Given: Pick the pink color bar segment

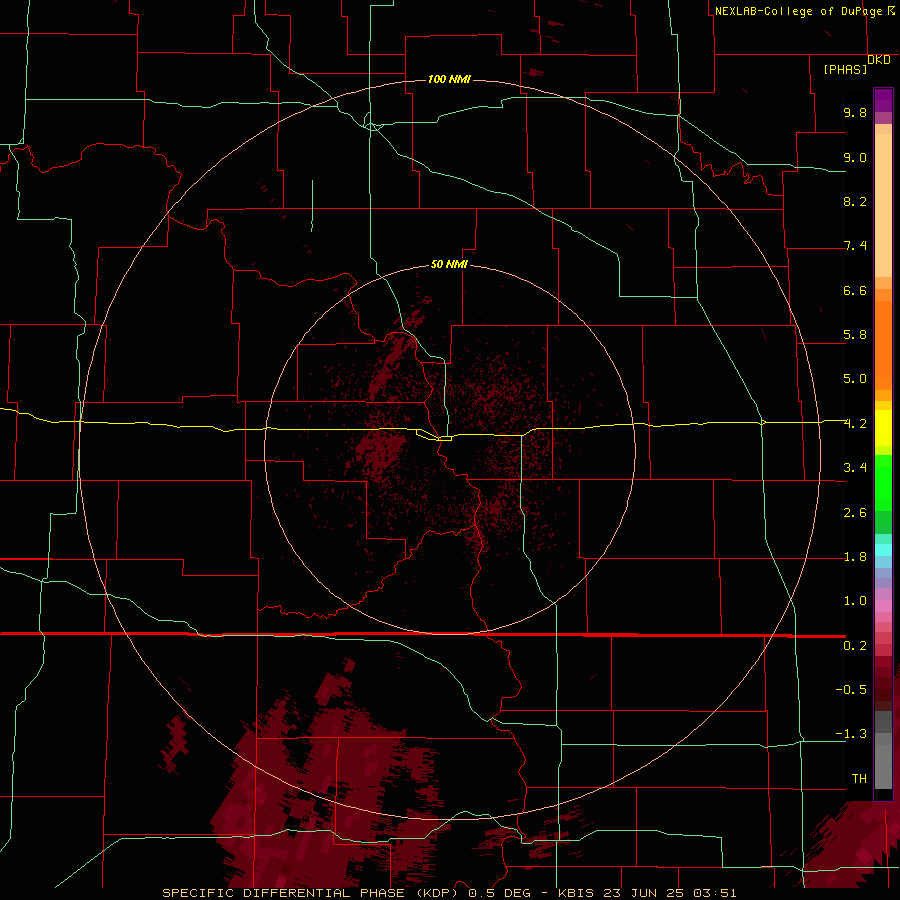Looking at the screenshot, I should [x=883, y=606].
